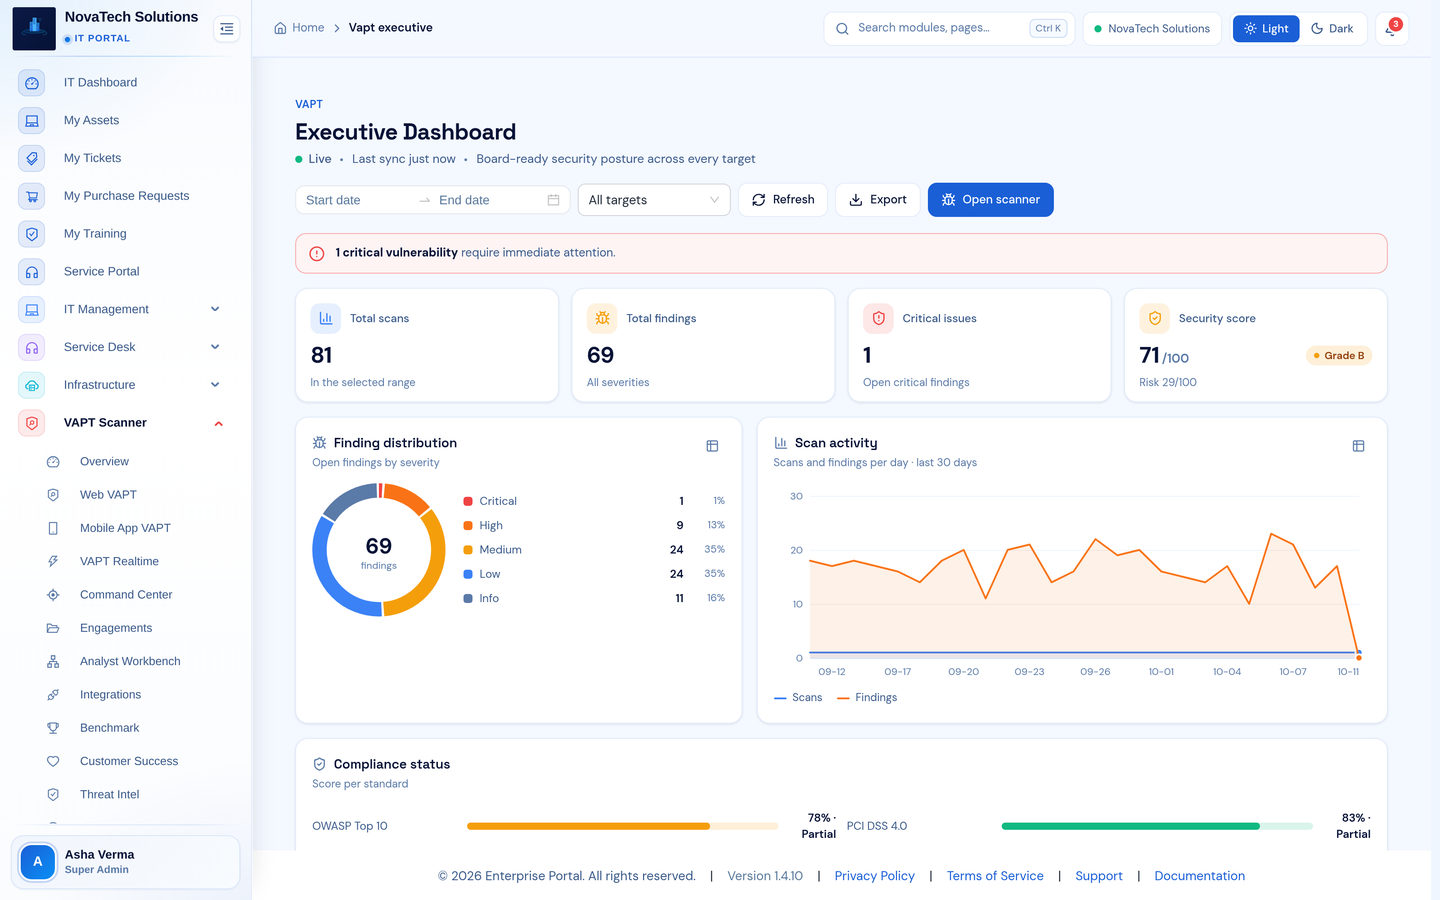The height and width of the screenshot is (900, 1440).
Task: Click the Benchmark trophy icon
Action: point(53,728)
